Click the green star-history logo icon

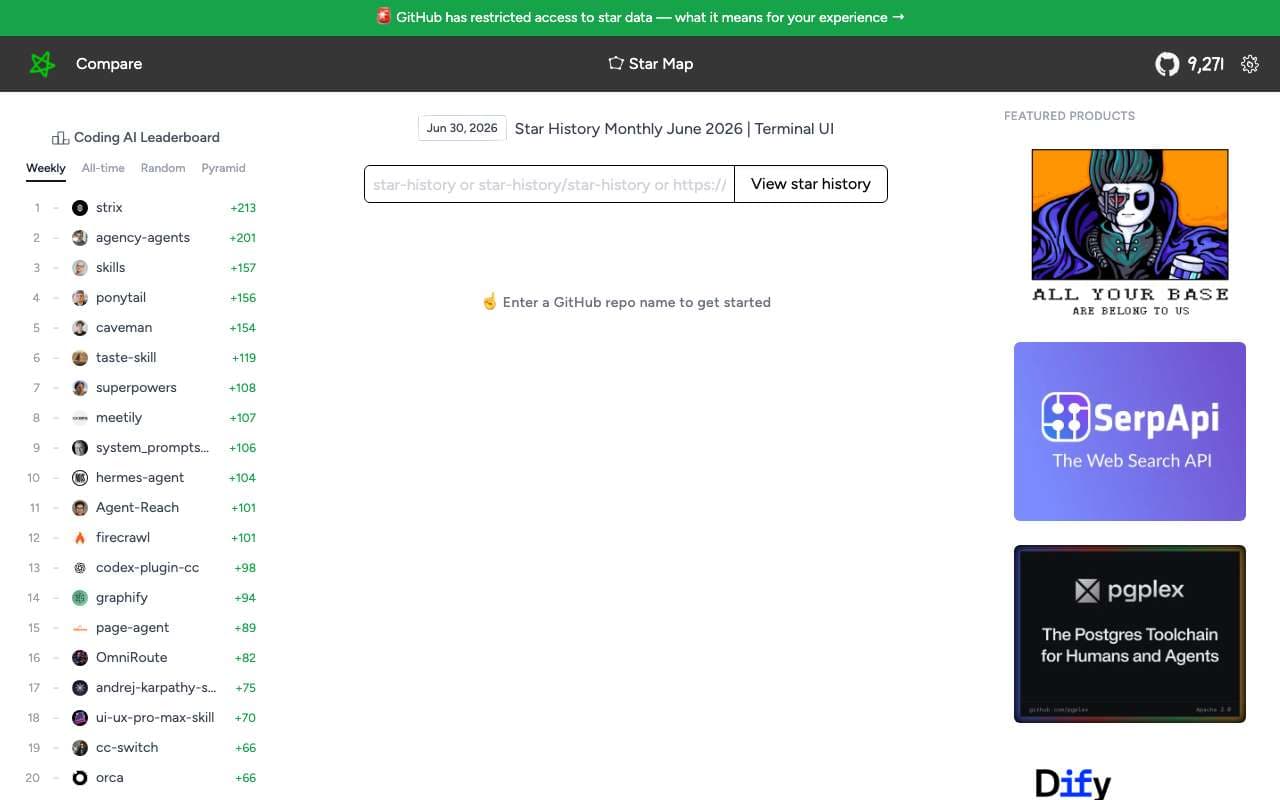(42, 64)
